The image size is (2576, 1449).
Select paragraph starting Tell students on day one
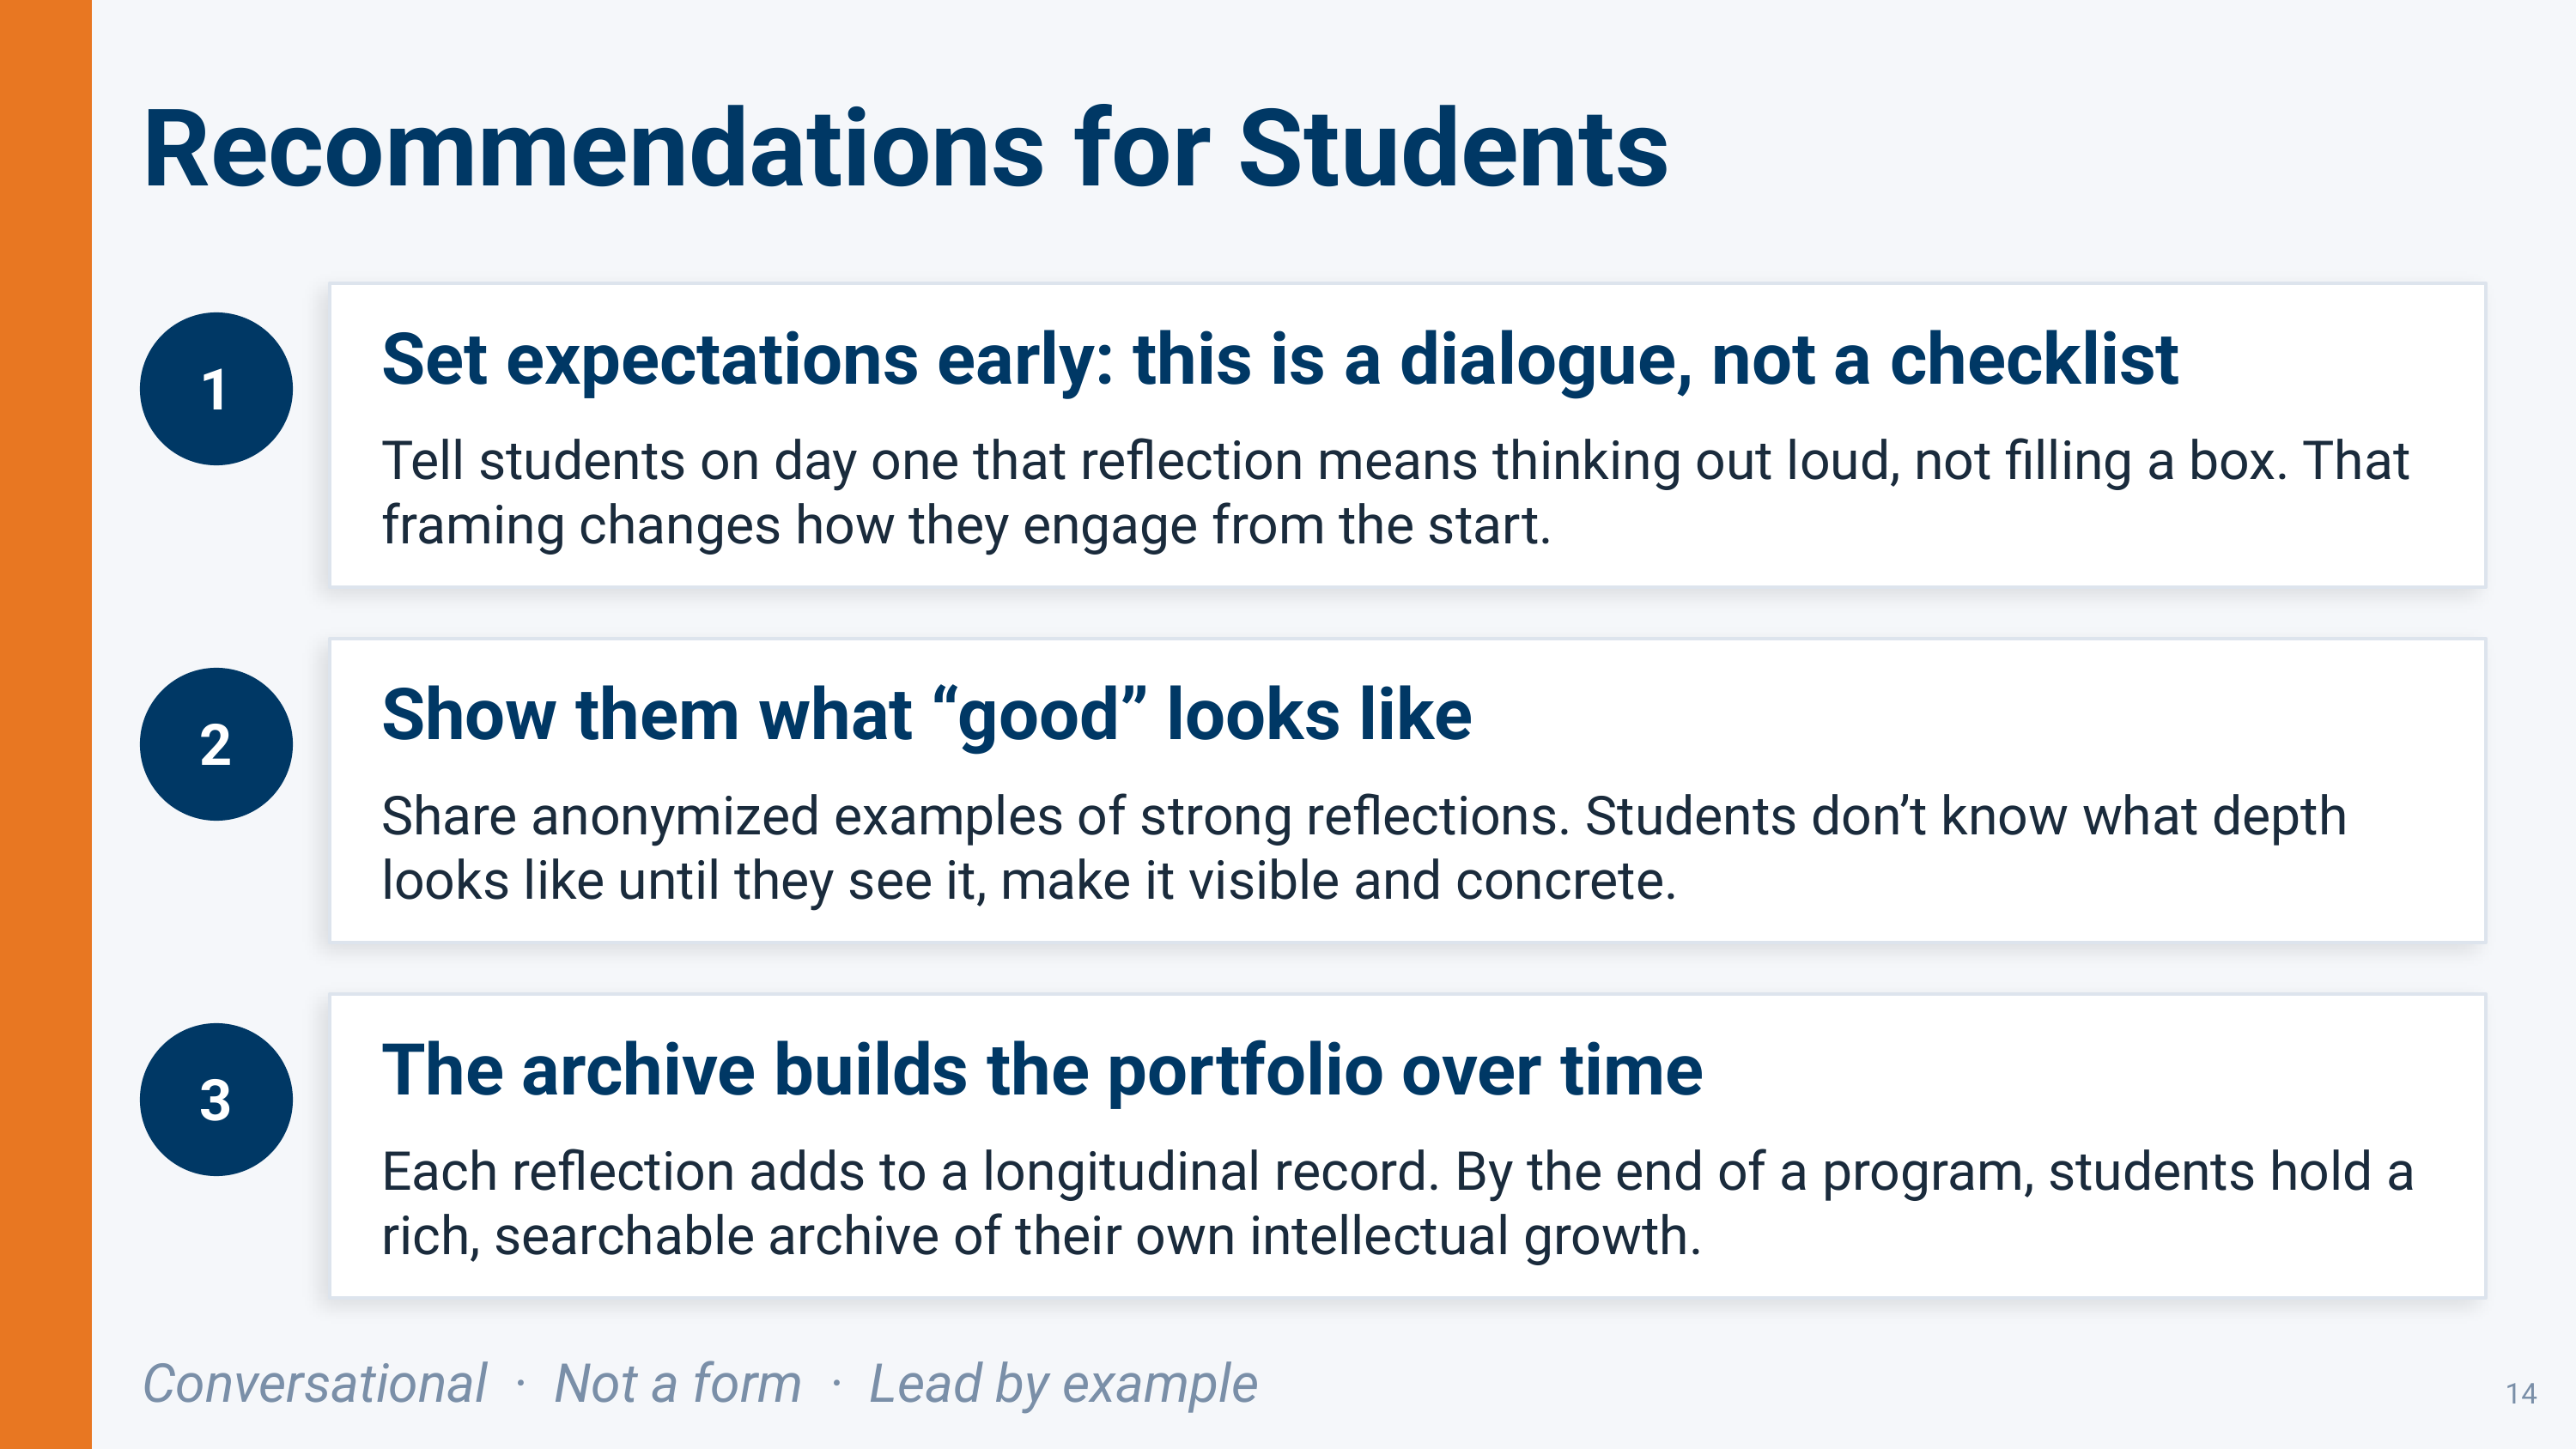[x=1395, y=493]
